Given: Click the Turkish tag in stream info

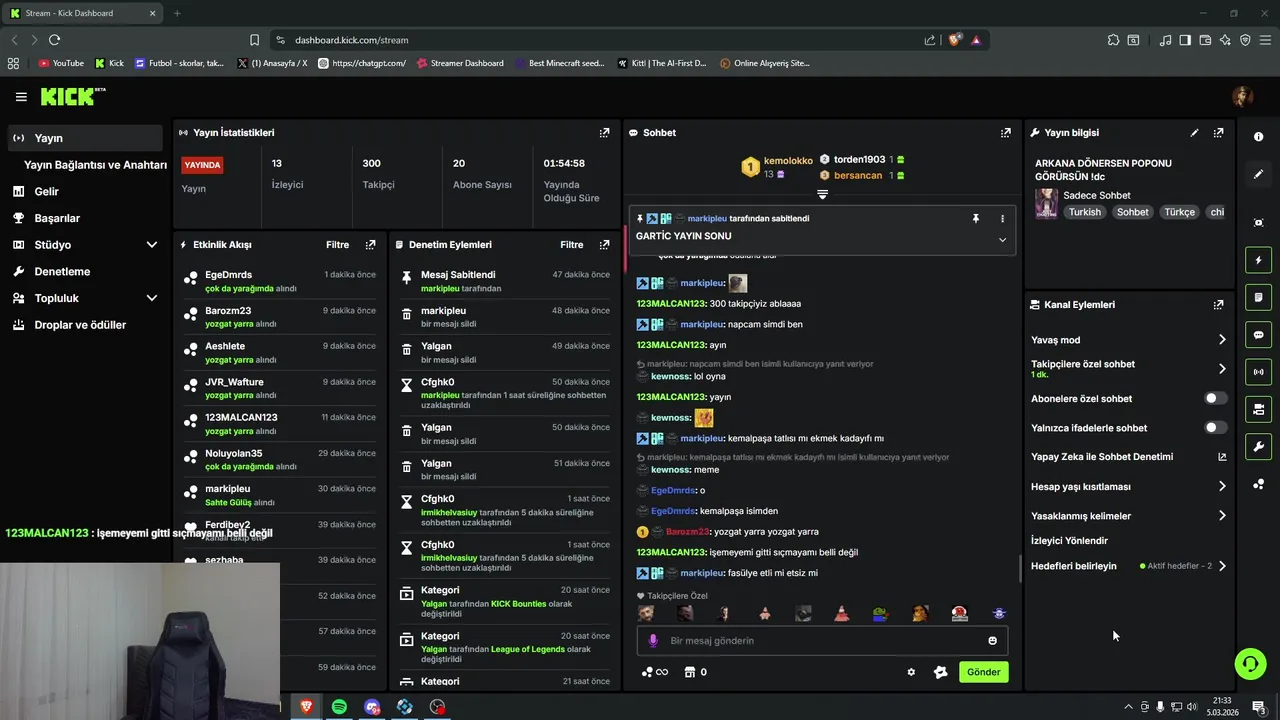Looking at the screenshot, I should point(1084,212).
